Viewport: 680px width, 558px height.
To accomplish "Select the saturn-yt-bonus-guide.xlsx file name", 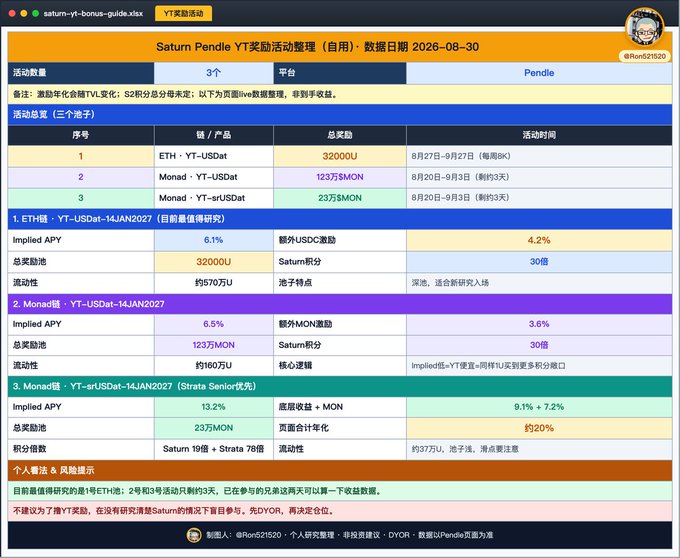I will (93, 13).
